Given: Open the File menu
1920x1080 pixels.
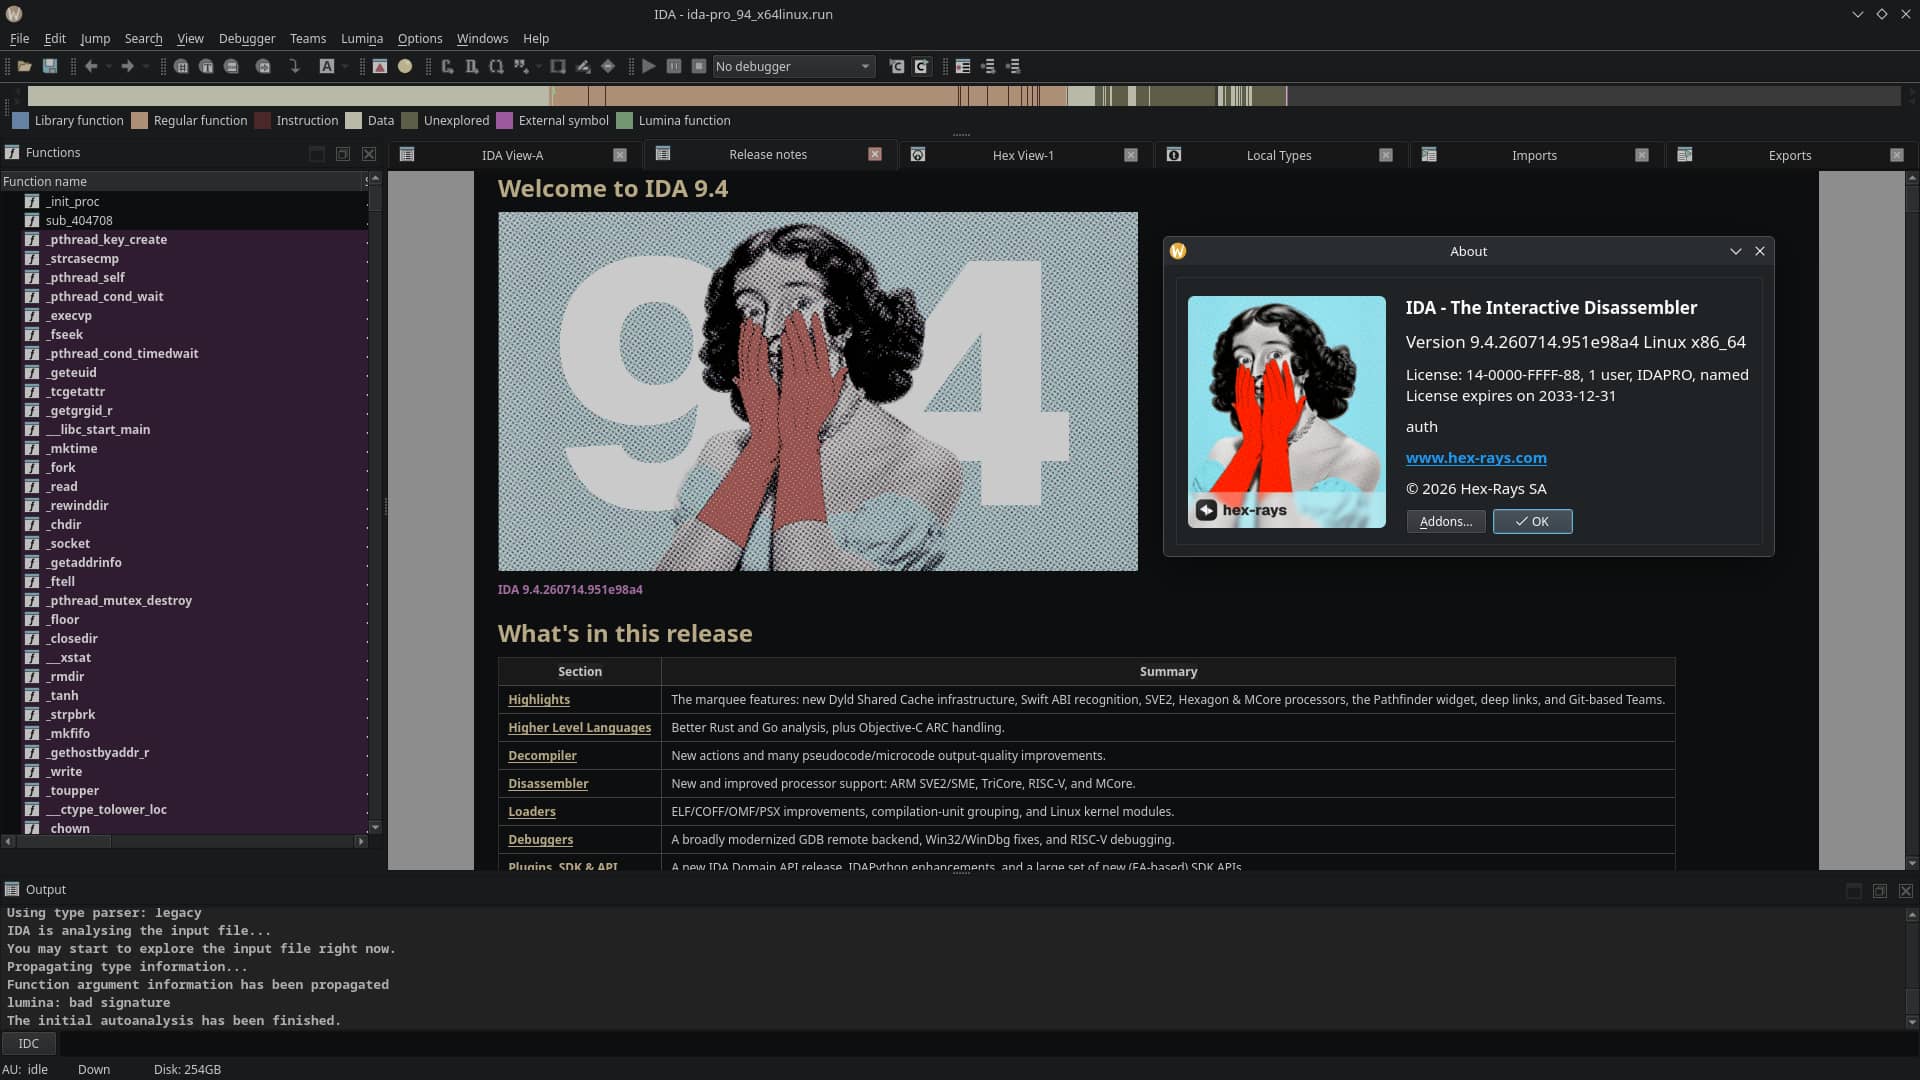Looking at the screenshot, I should click(x=19, y=38).
